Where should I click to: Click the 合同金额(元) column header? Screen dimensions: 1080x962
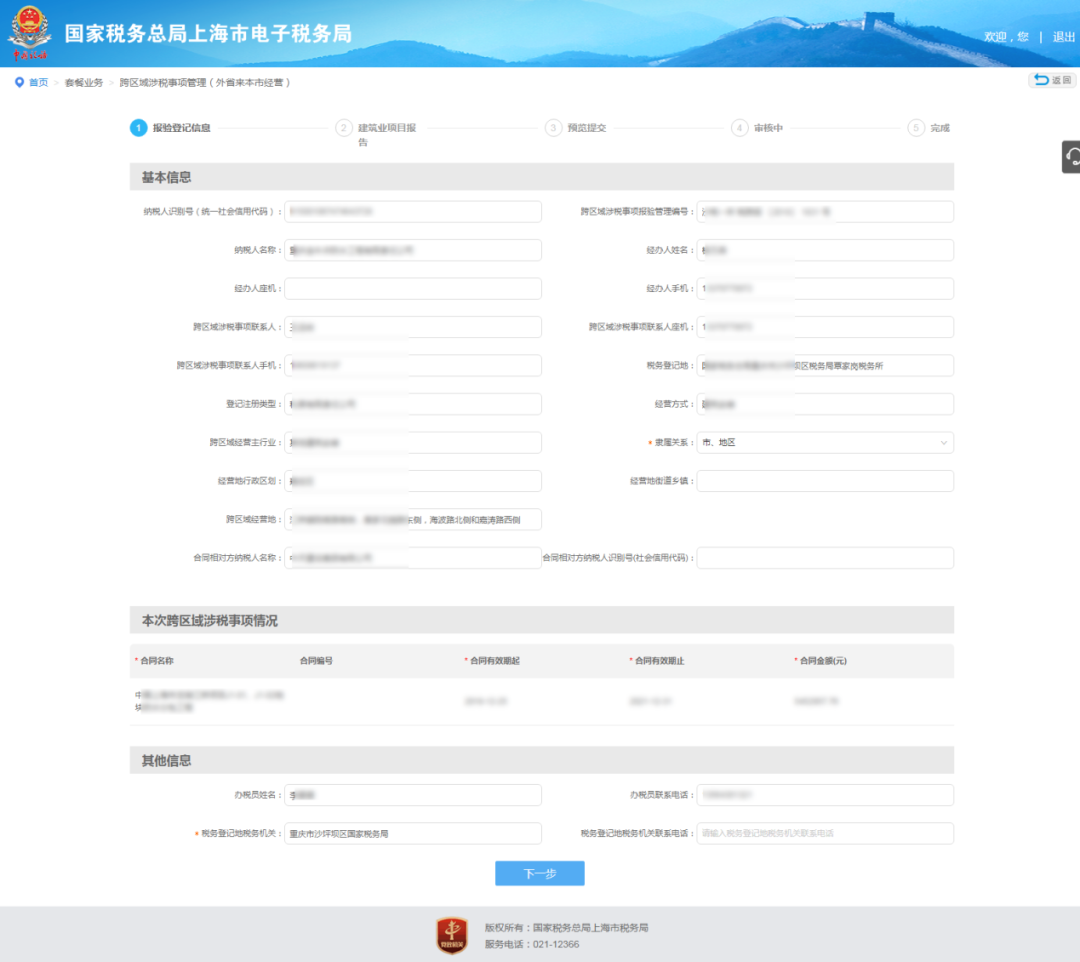coord(823,661)
